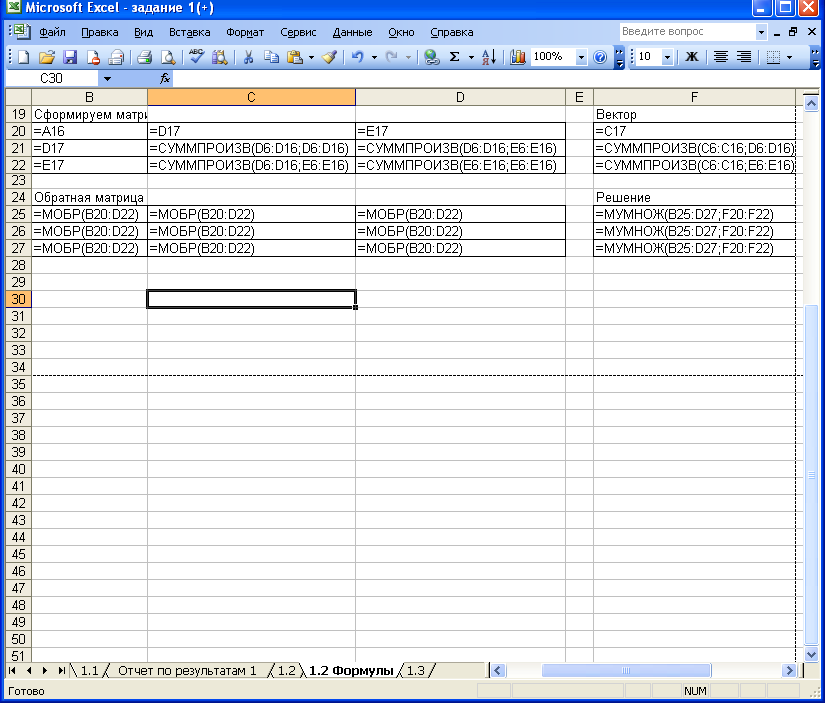Select cell containing Обратная матрица

click(x=89, y=197)
